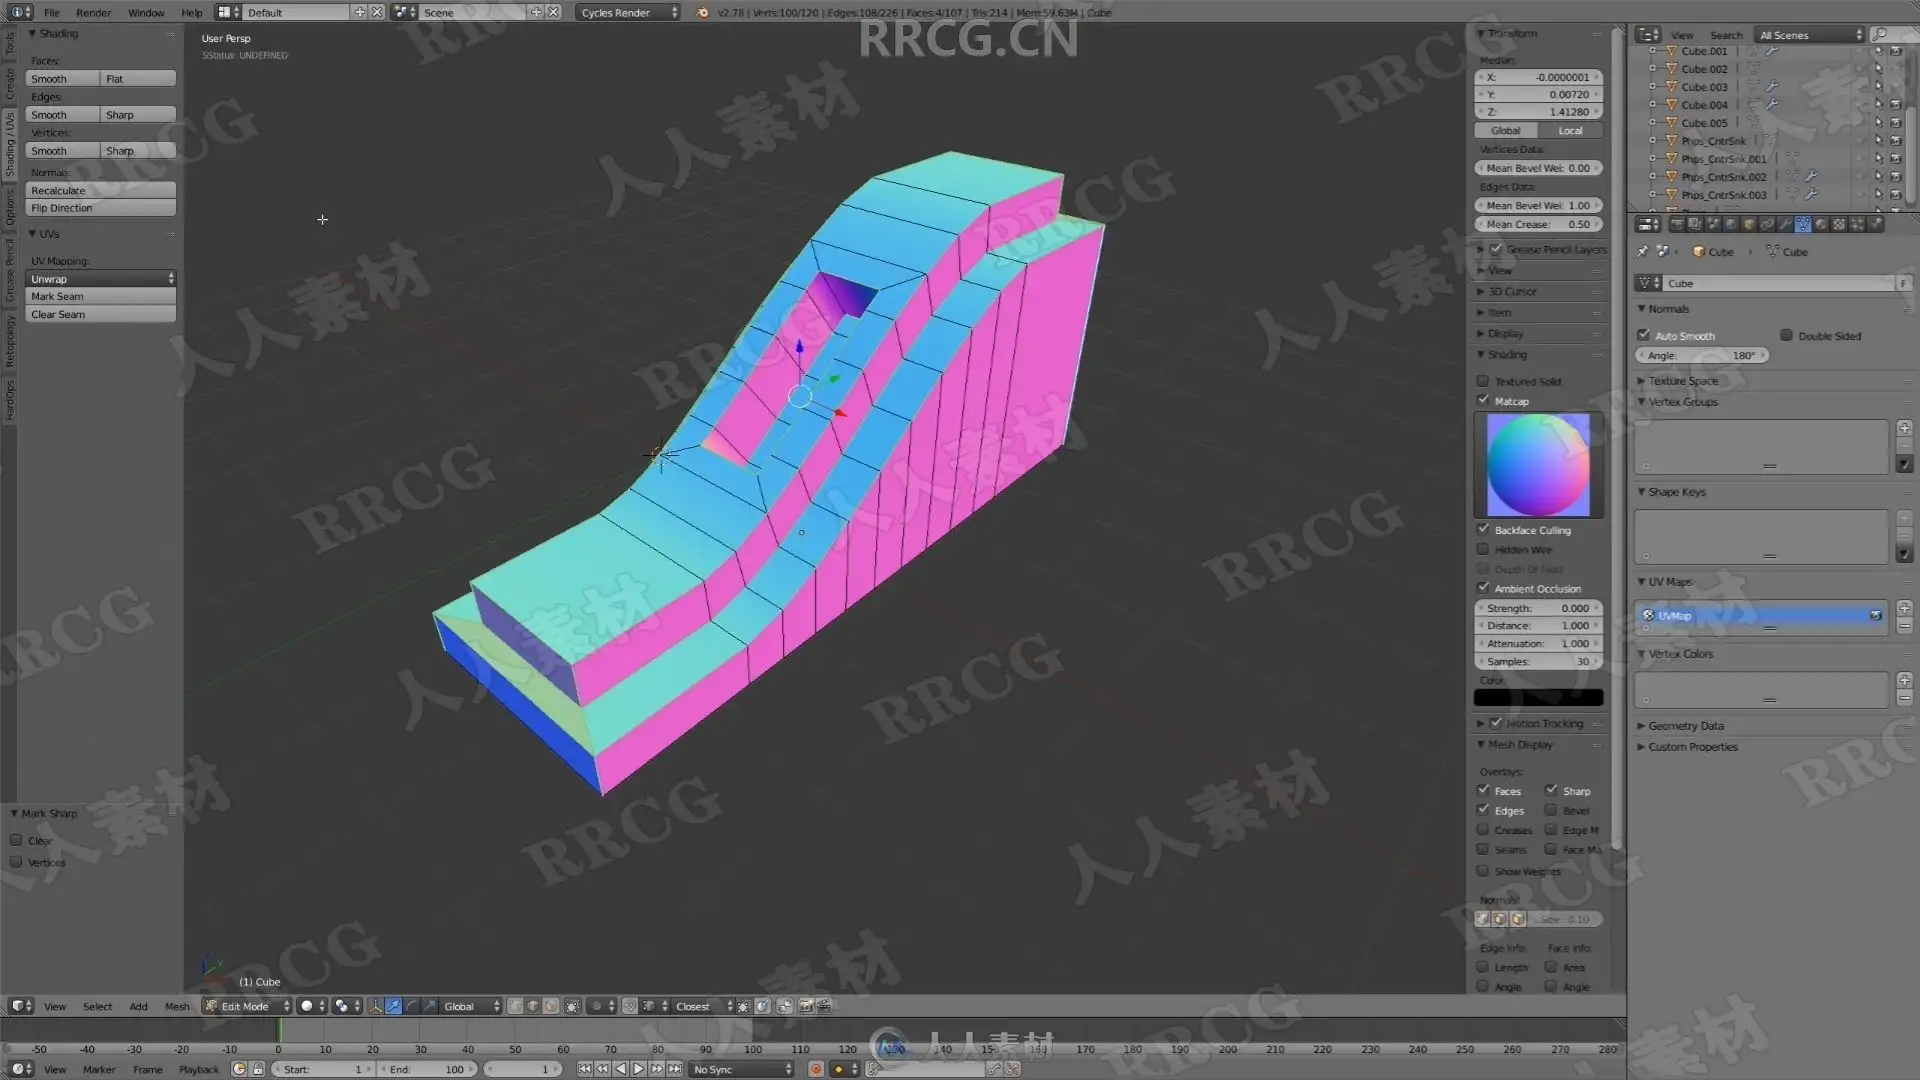Image resolution: width=1920 pixels, height=1080 pixels.
Task: Jump to the end frame button
Action: tap(675, 1069)
